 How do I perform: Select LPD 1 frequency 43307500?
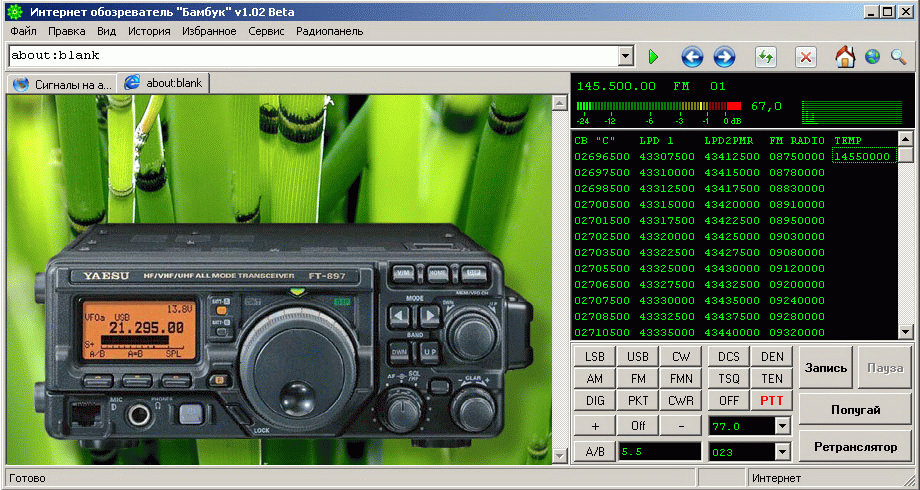coord(667,157)
